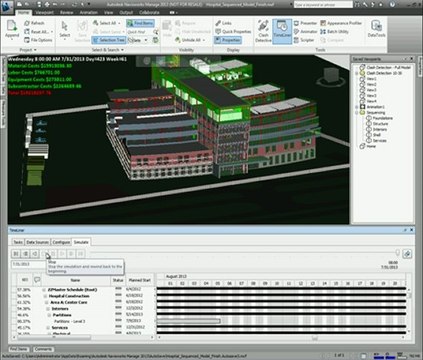Image resolution: width=423 pixels, height=360 pixels.
Task: Open the Sets dropdown in ribbon
Action: click(x=138, y=40)
